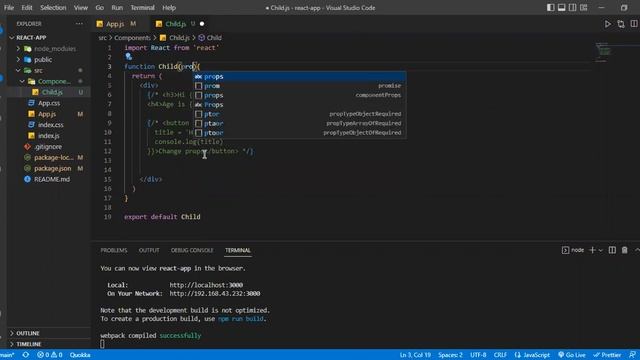The width and height of the screenshot is (640, 360).
Task: Select the node terminal instance
Action: [573, 250]
